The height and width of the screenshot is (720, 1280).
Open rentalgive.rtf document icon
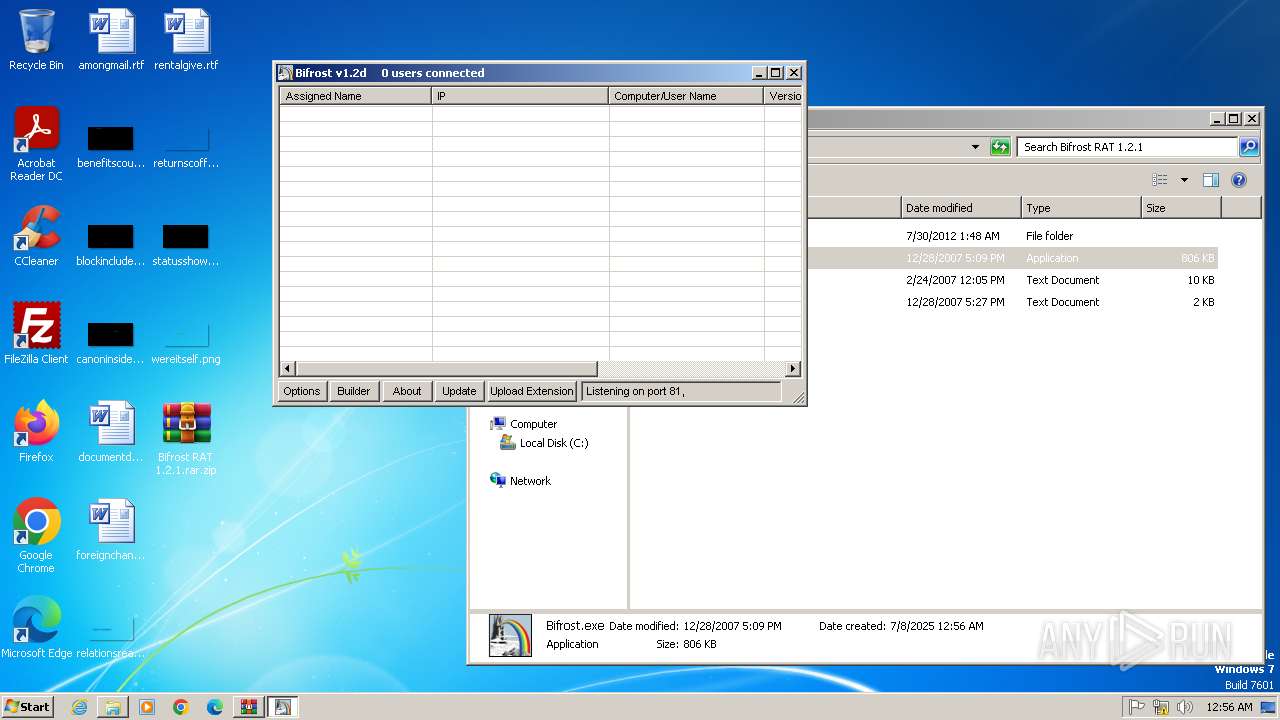[186, 40]
